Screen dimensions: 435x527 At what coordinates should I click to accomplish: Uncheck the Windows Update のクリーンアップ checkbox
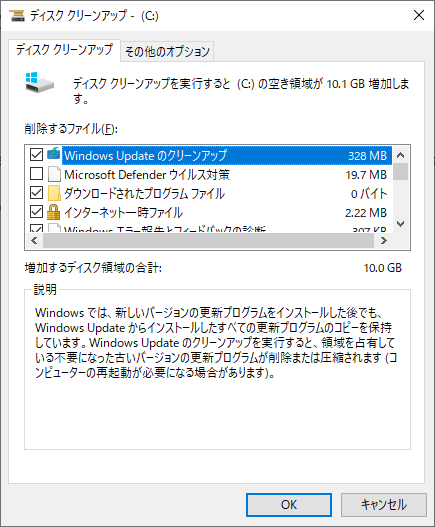[x=36, y=155]
